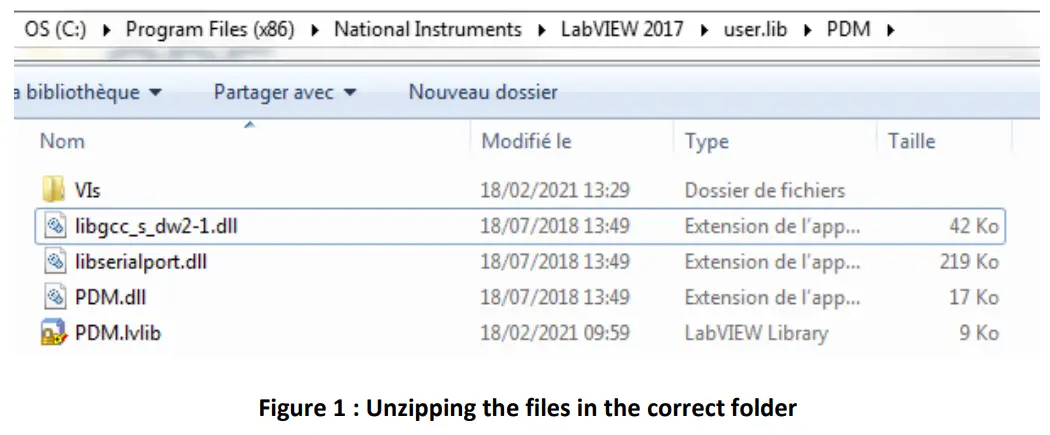Screen dimensions: 1050x435
Task: Expand breadcrumb arrow after LabVIEW 2017
Action: click(x=703, y=29)
